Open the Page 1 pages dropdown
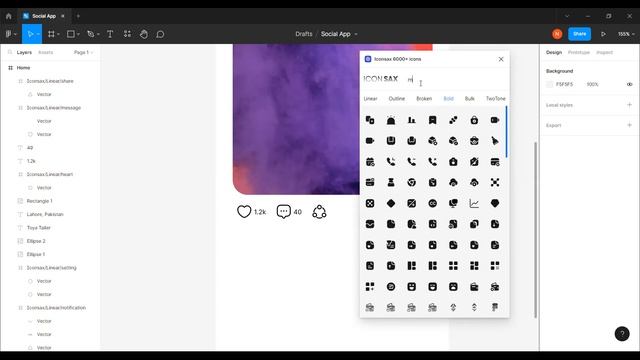This screenshot has width=640, height=360. point(83,52)
